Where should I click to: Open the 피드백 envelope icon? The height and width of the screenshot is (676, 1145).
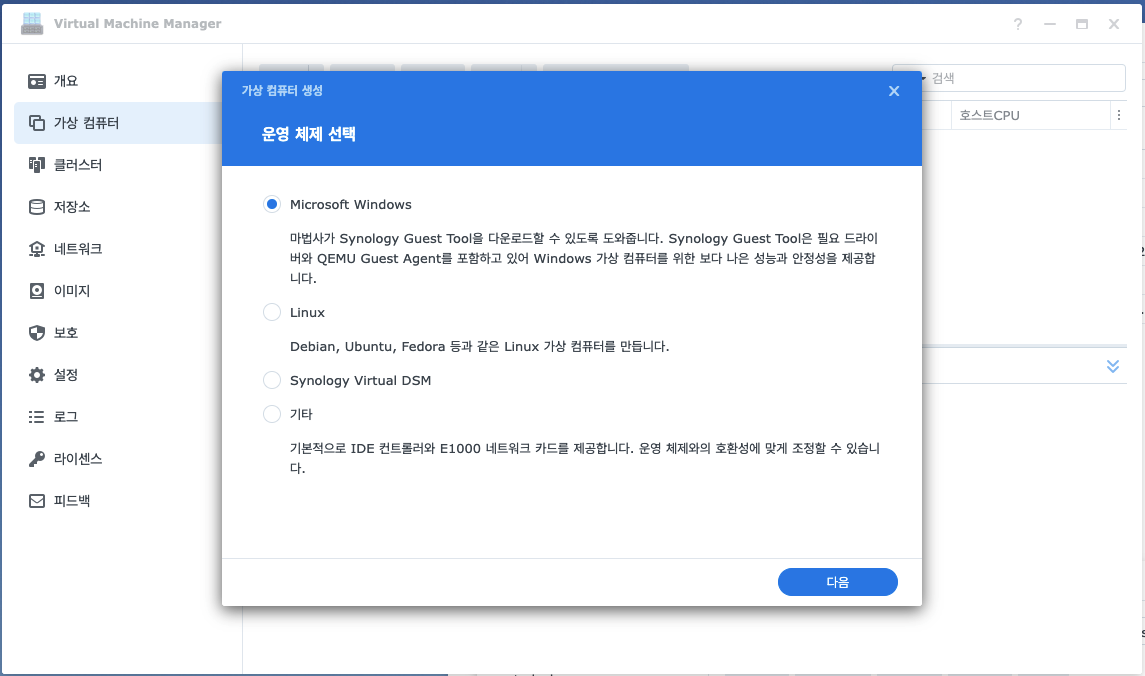(x=37, y=501)
